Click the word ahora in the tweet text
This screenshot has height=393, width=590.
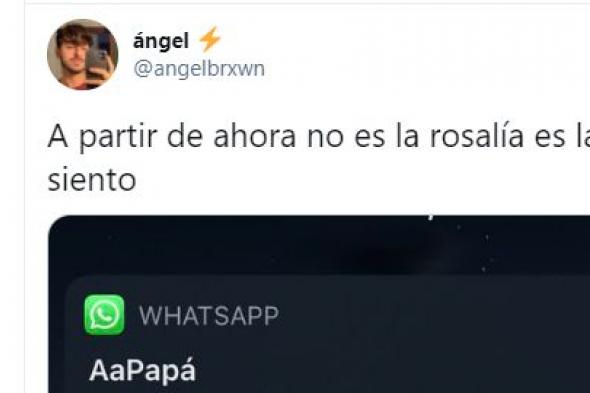tap(255, 136)
